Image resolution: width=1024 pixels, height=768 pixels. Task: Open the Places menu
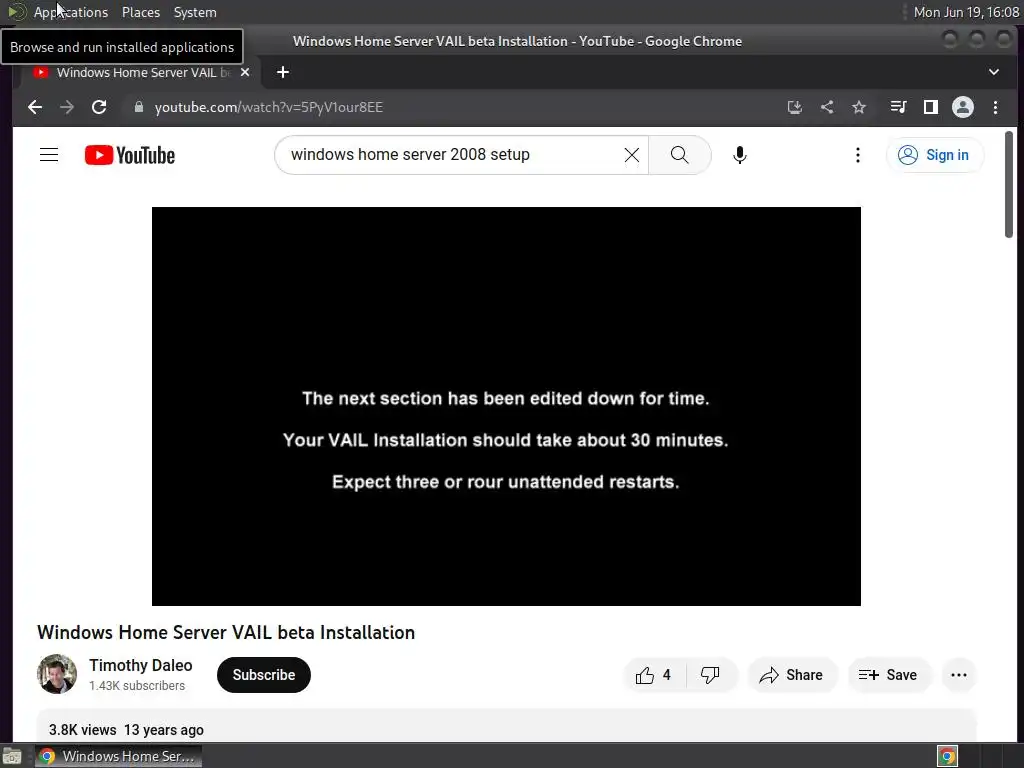coord(141,12)
